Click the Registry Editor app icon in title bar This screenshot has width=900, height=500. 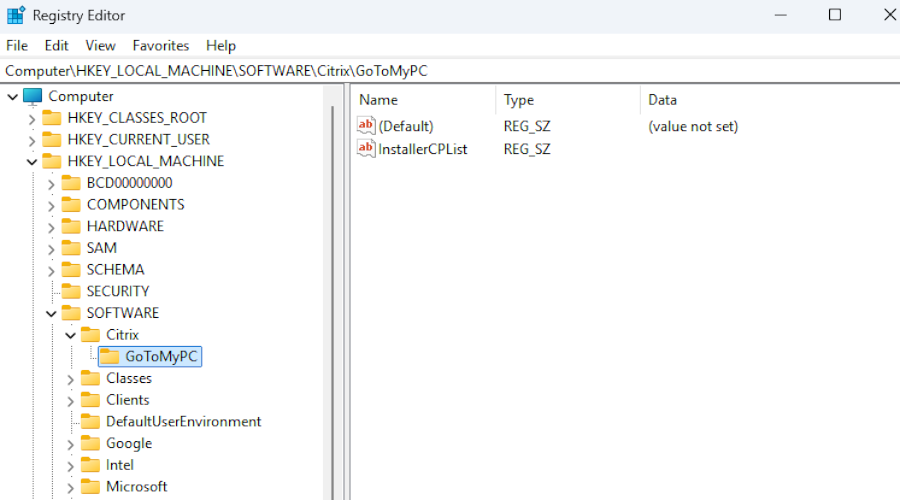tap(16, 15)
